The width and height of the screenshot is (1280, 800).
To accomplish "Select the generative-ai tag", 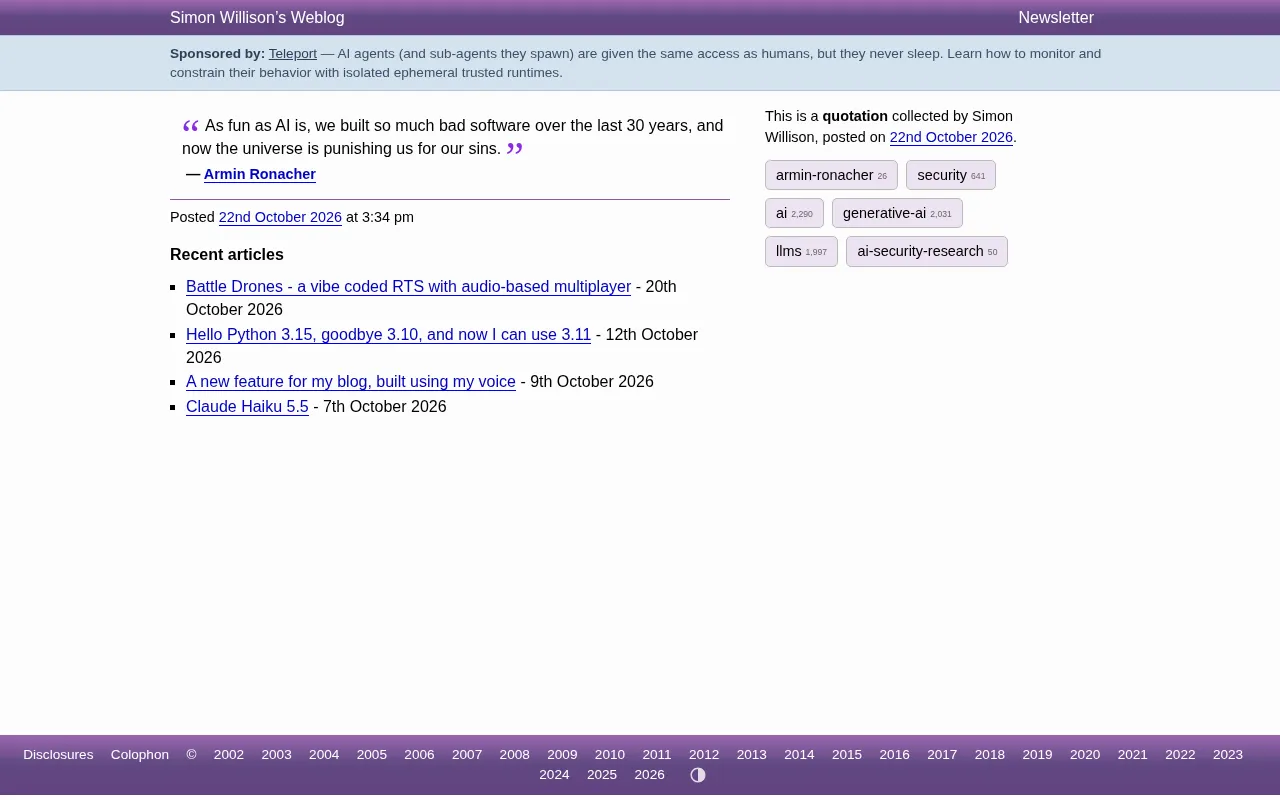I will click(x=897, y=213).
